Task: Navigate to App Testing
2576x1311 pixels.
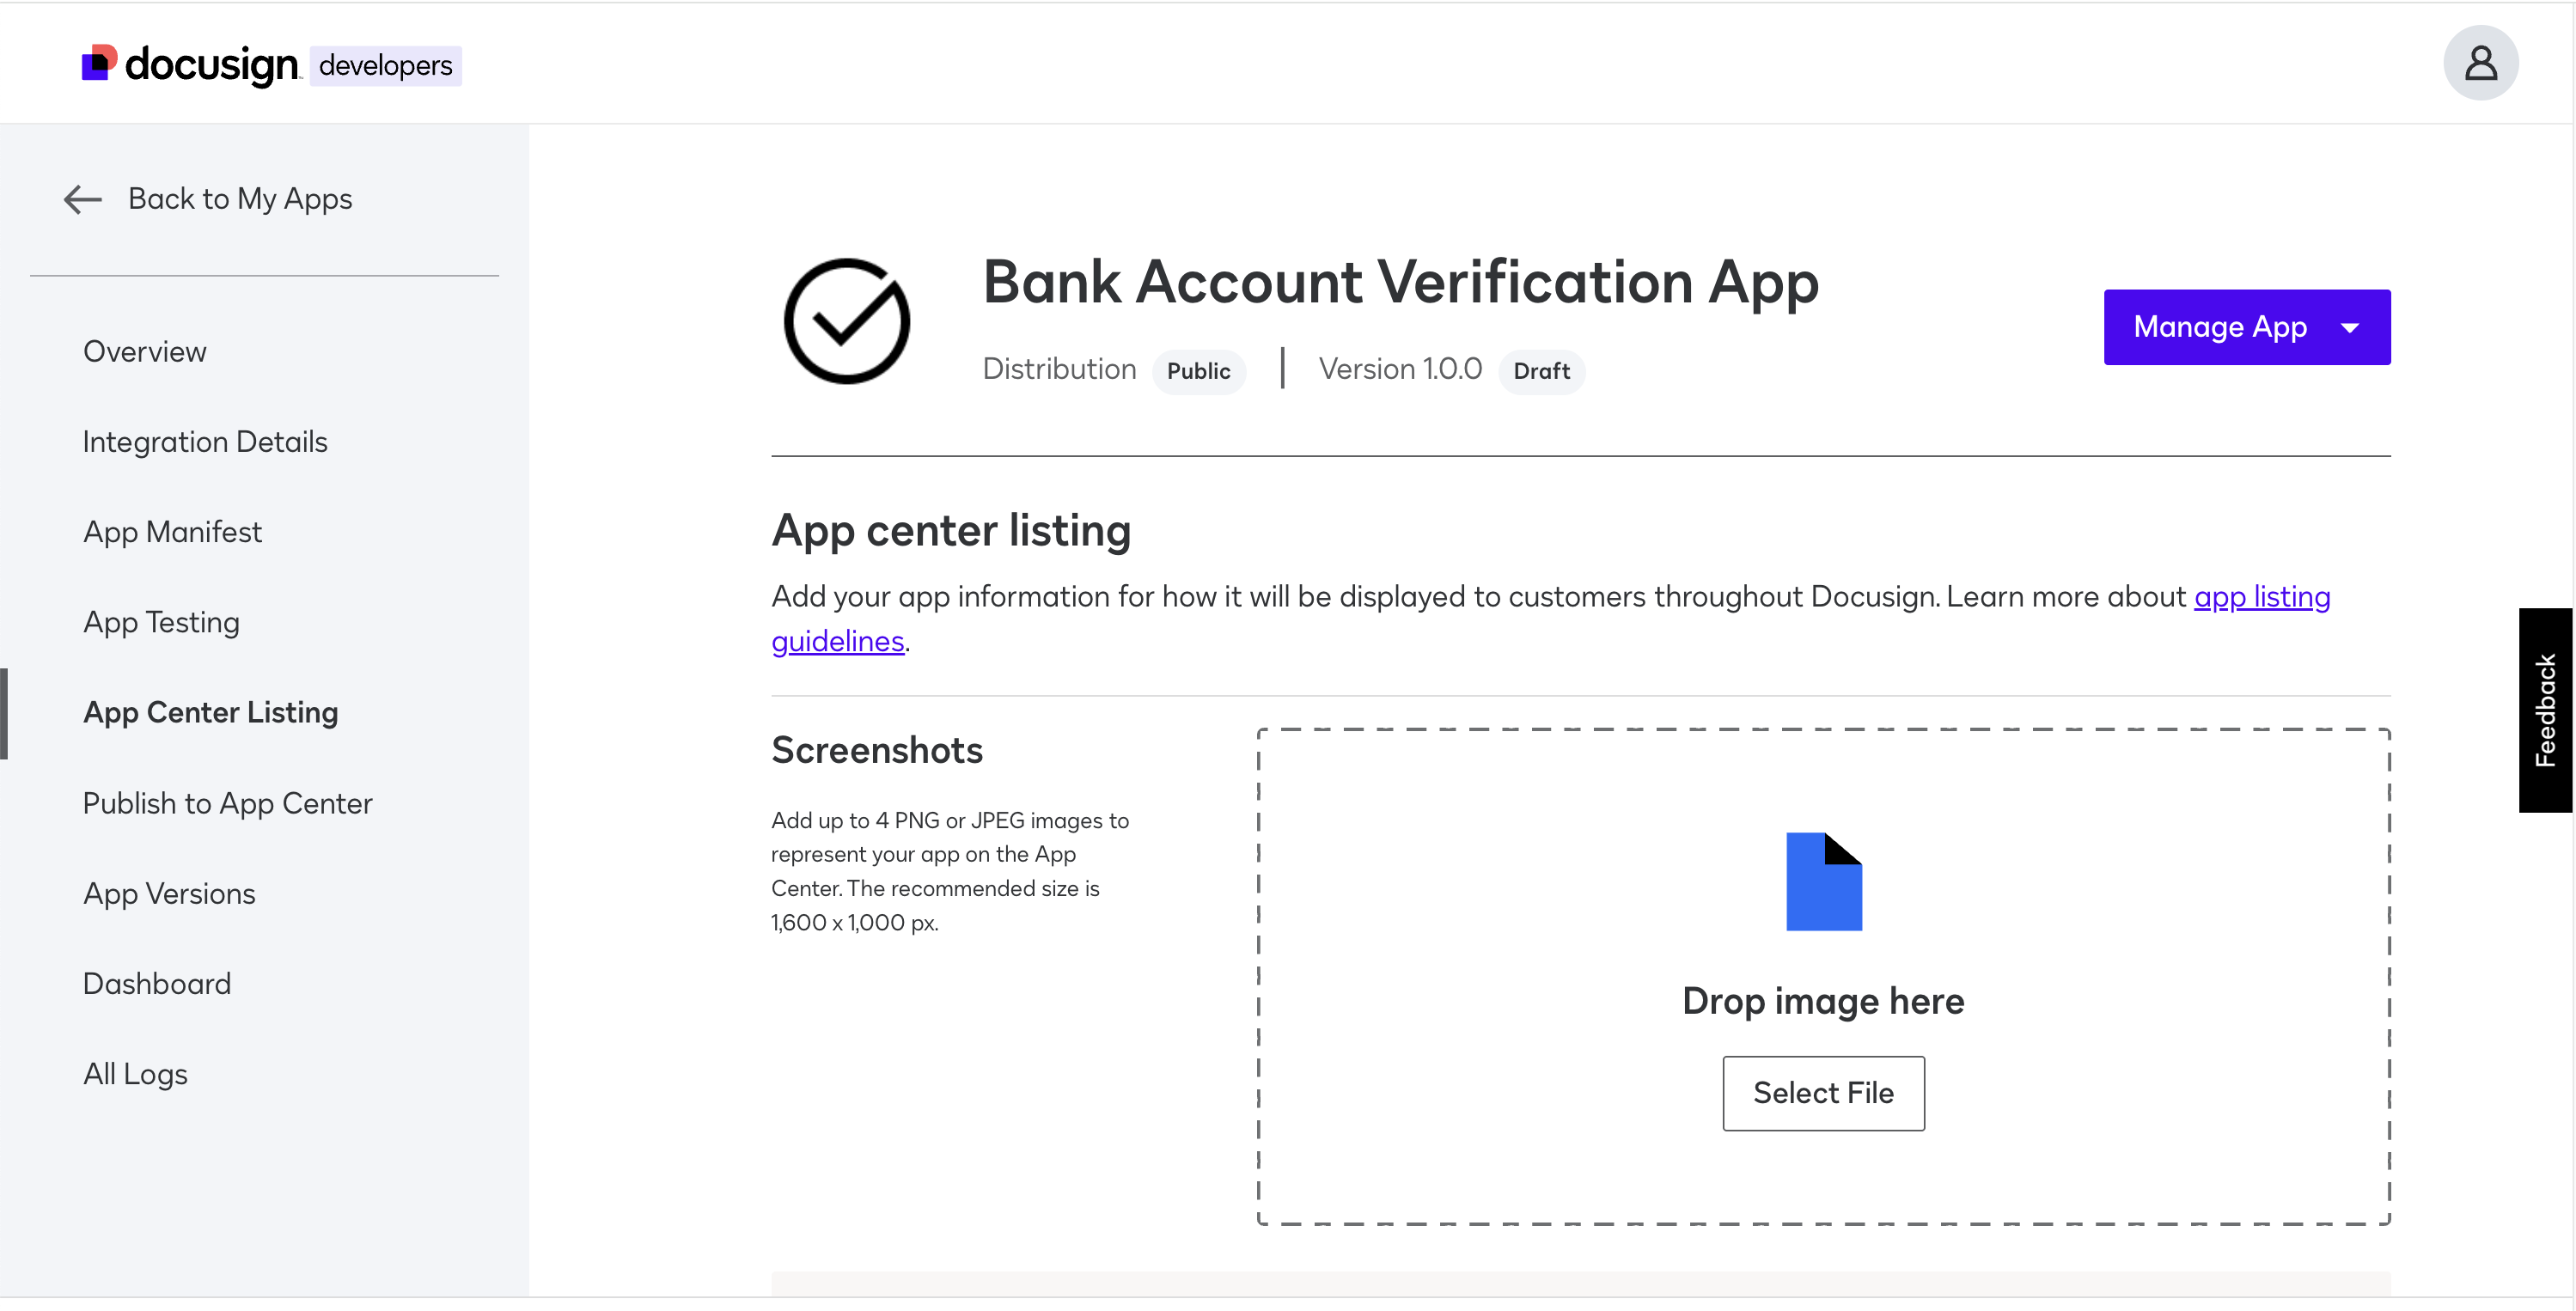Action: coord(161,622)
